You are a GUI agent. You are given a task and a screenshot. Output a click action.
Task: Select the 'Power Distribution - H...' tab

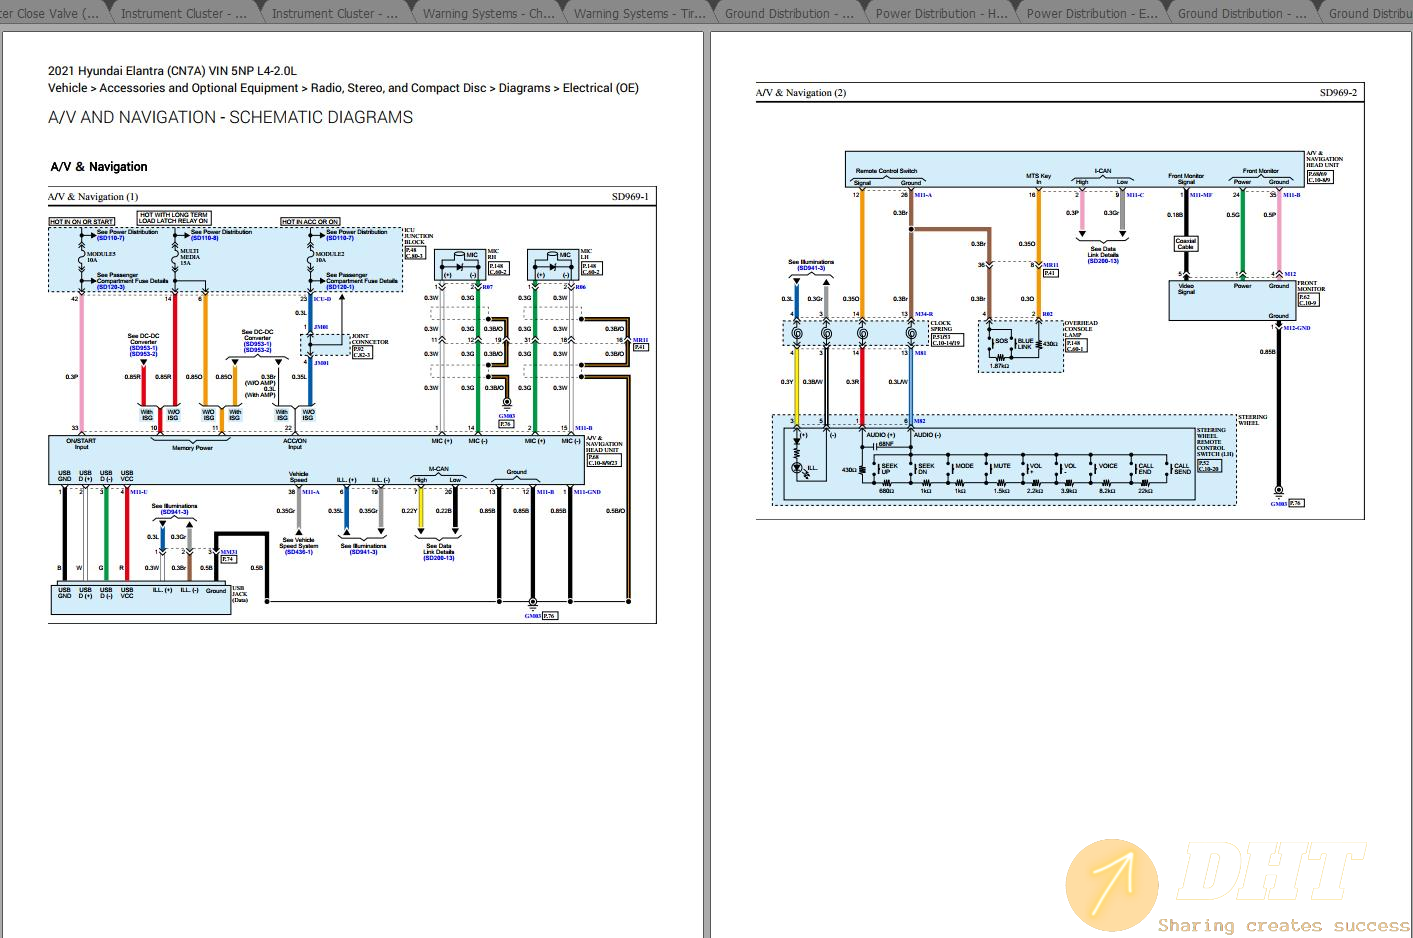[x=941, y=13]
